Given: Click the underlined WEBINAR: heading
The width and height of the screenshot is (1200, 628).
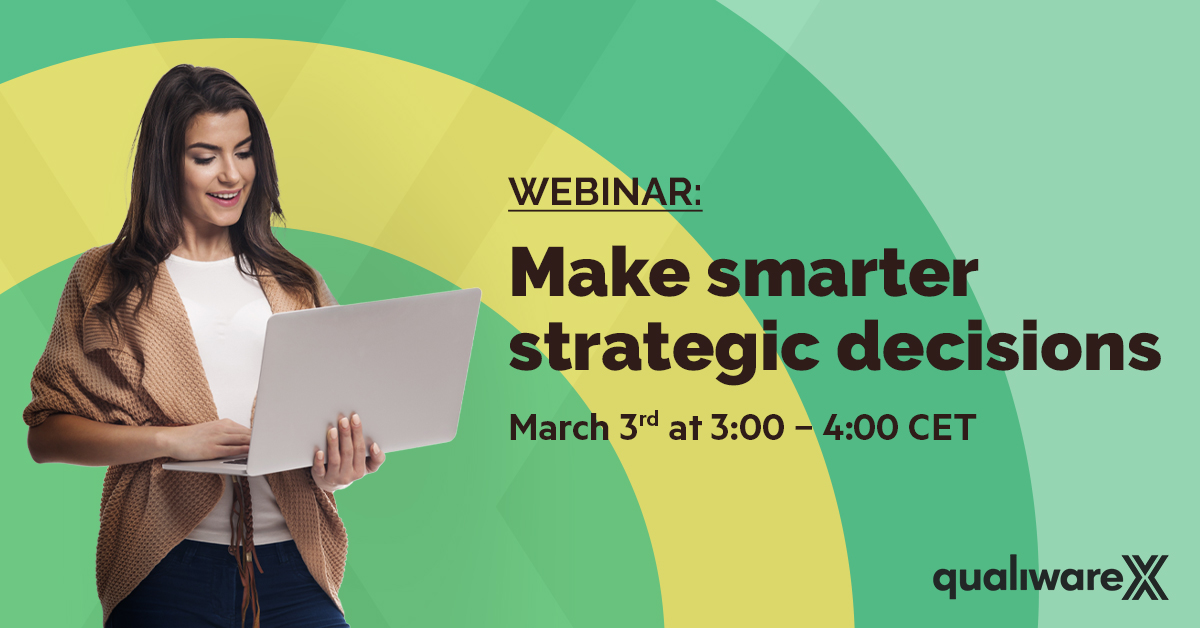Looking at the screenshot, I should [606, 192].
